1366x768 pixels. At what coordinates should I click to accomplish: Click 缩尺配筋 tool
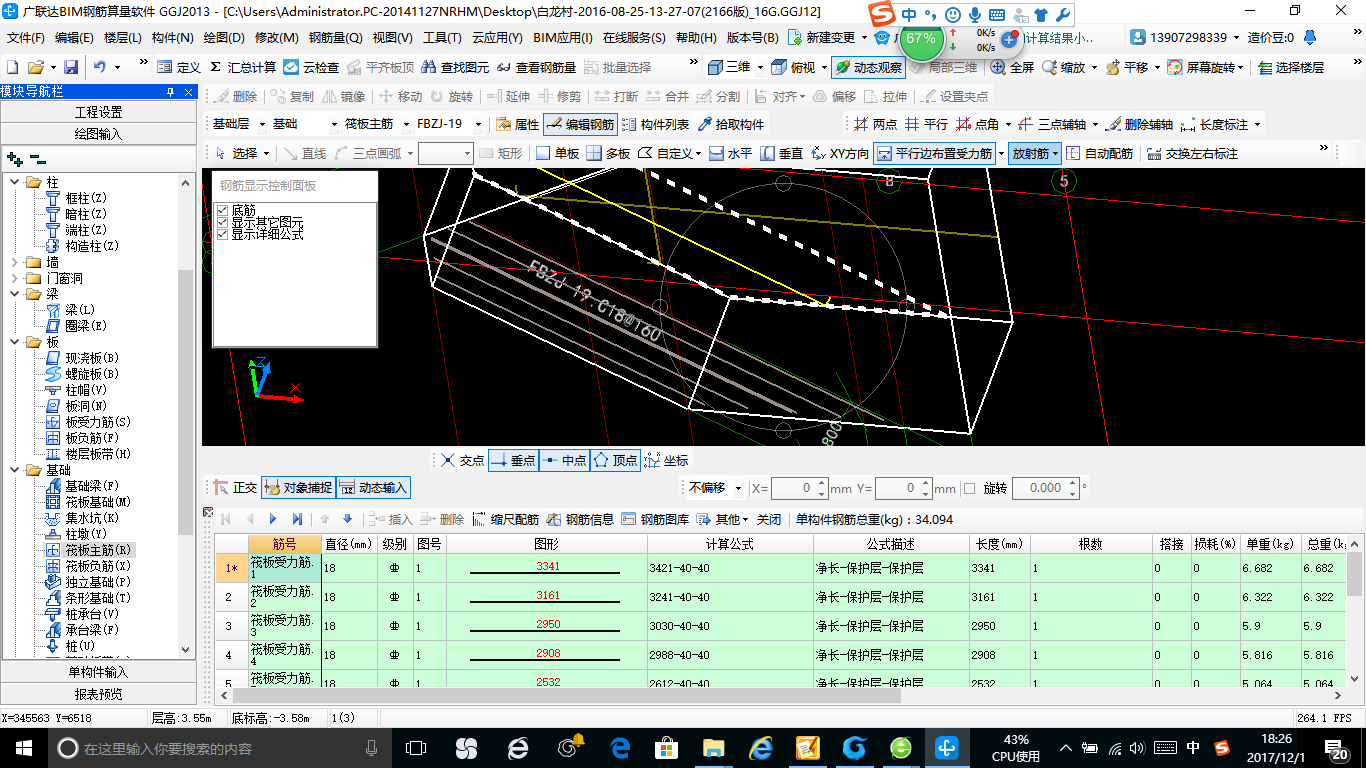[505, 519]
